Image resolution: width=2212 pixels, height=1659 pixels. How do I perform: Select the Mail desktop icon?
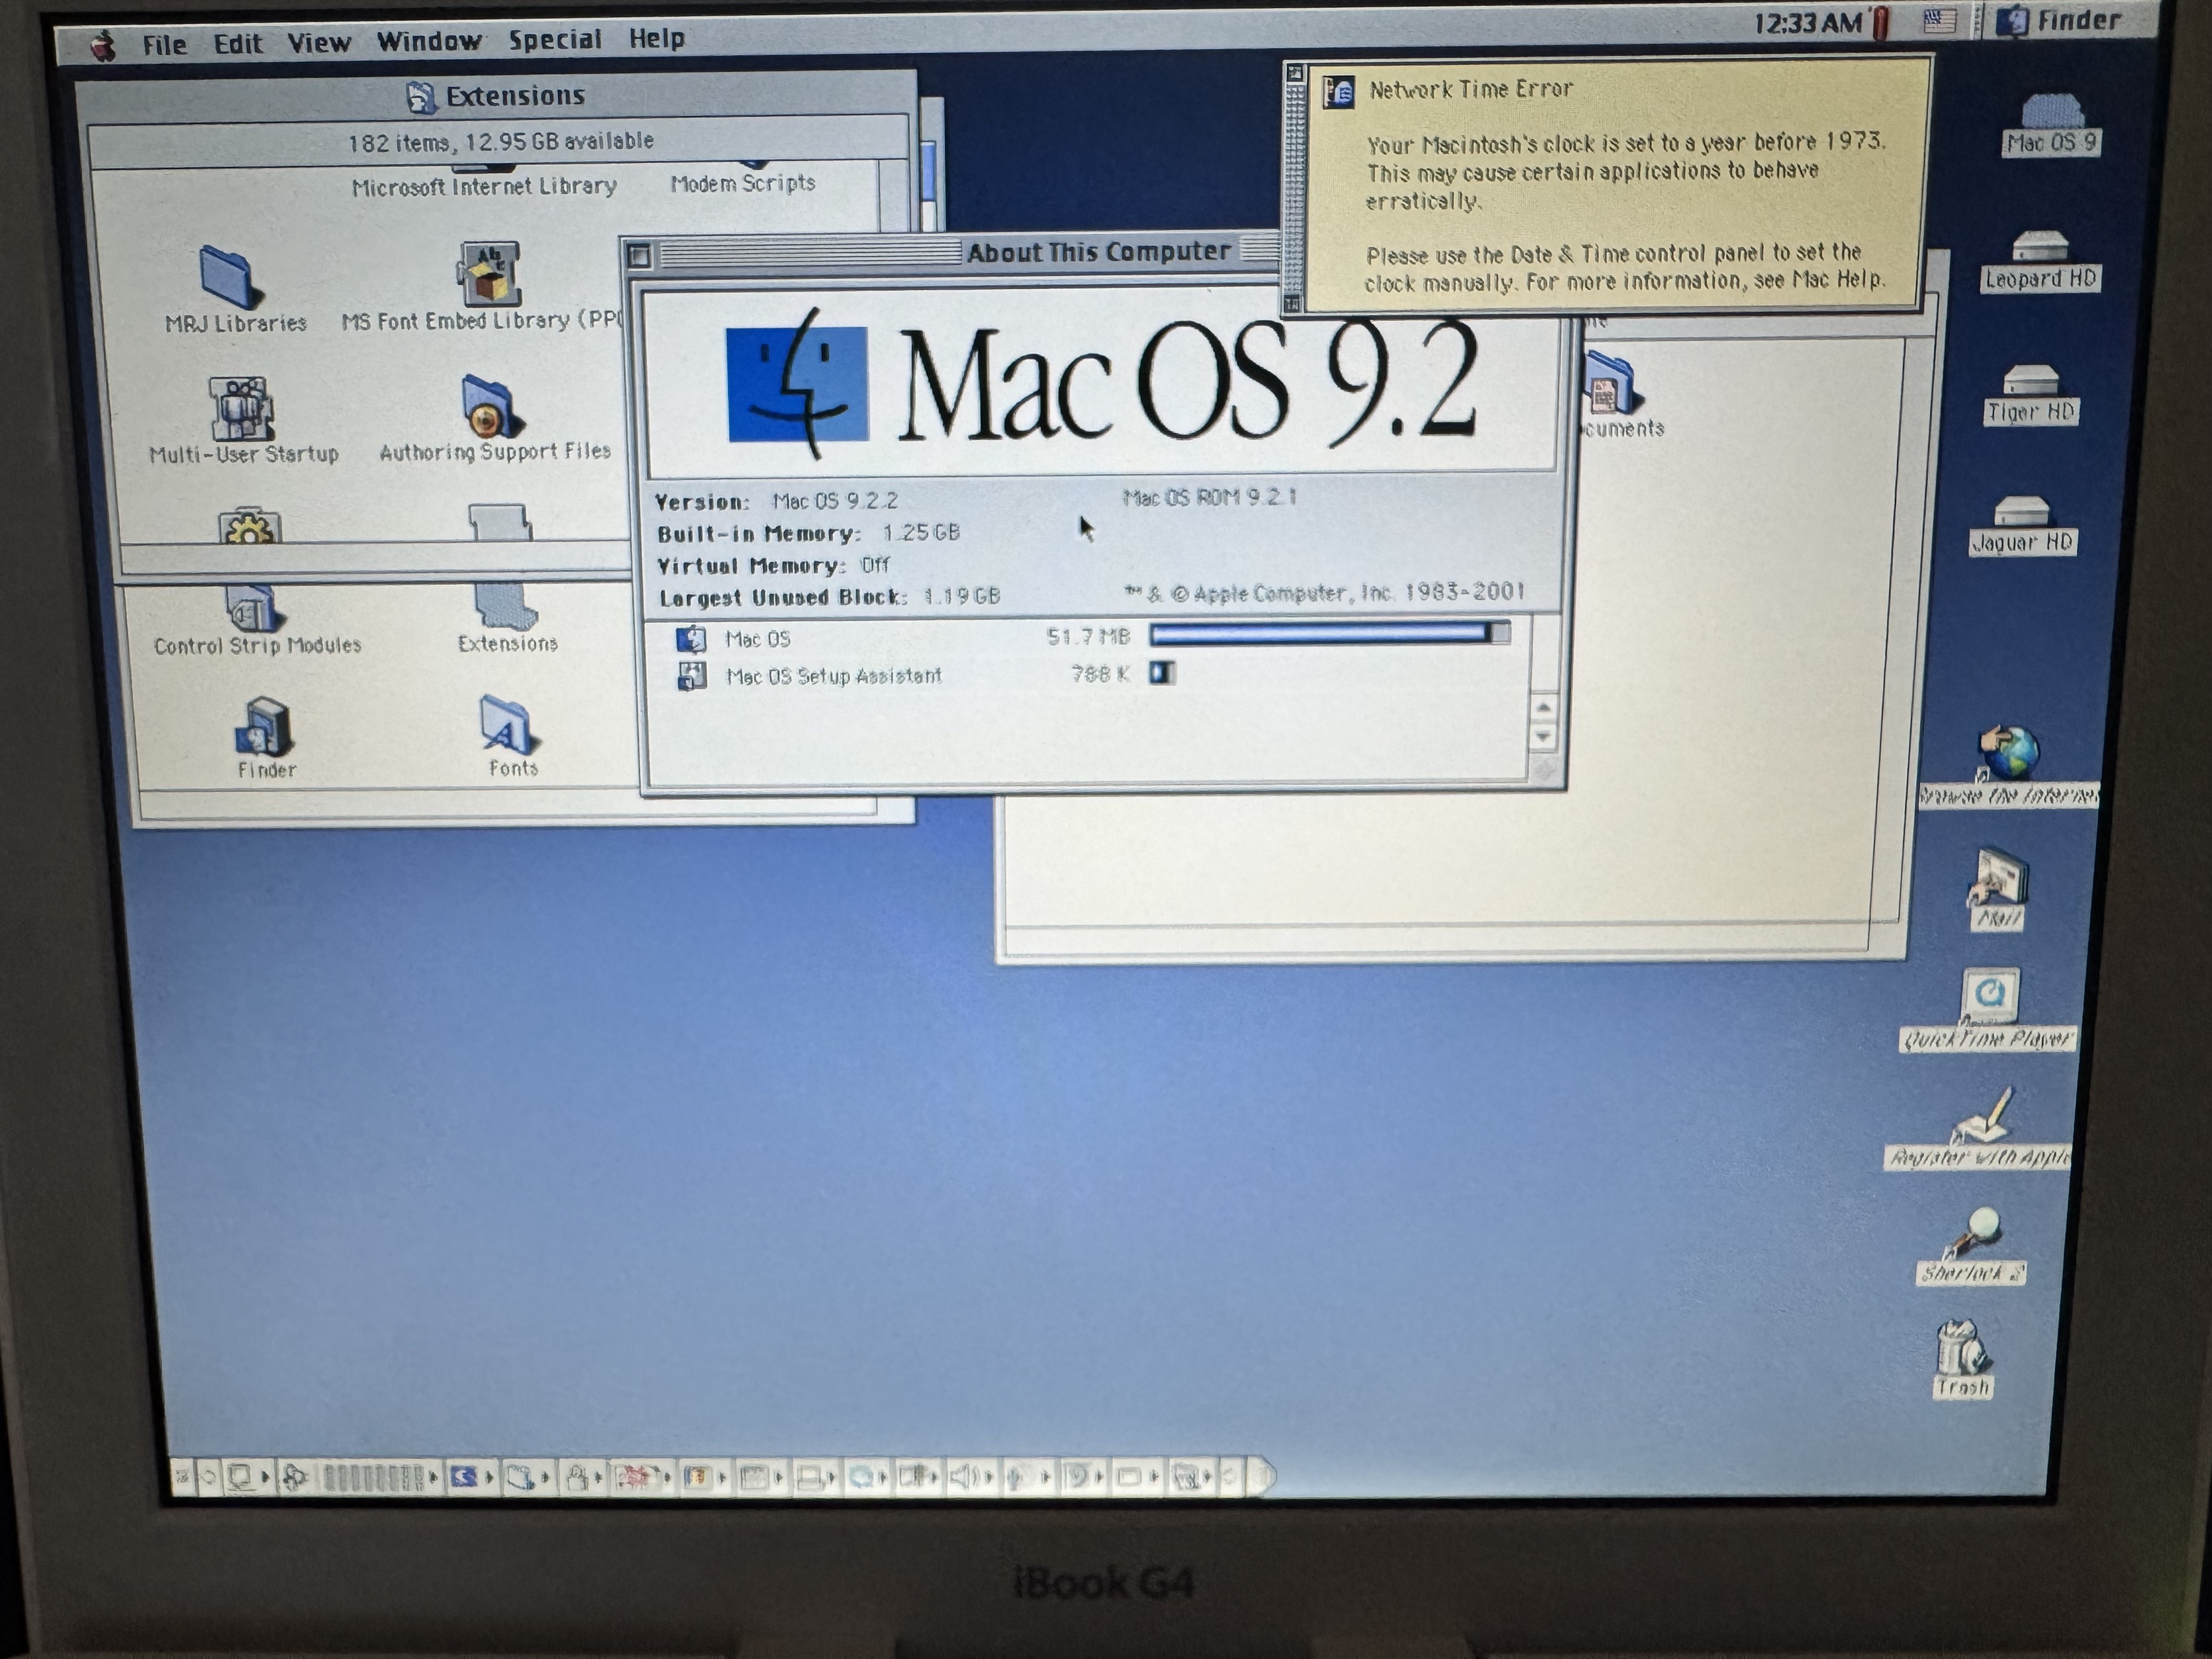point(1999,889)
